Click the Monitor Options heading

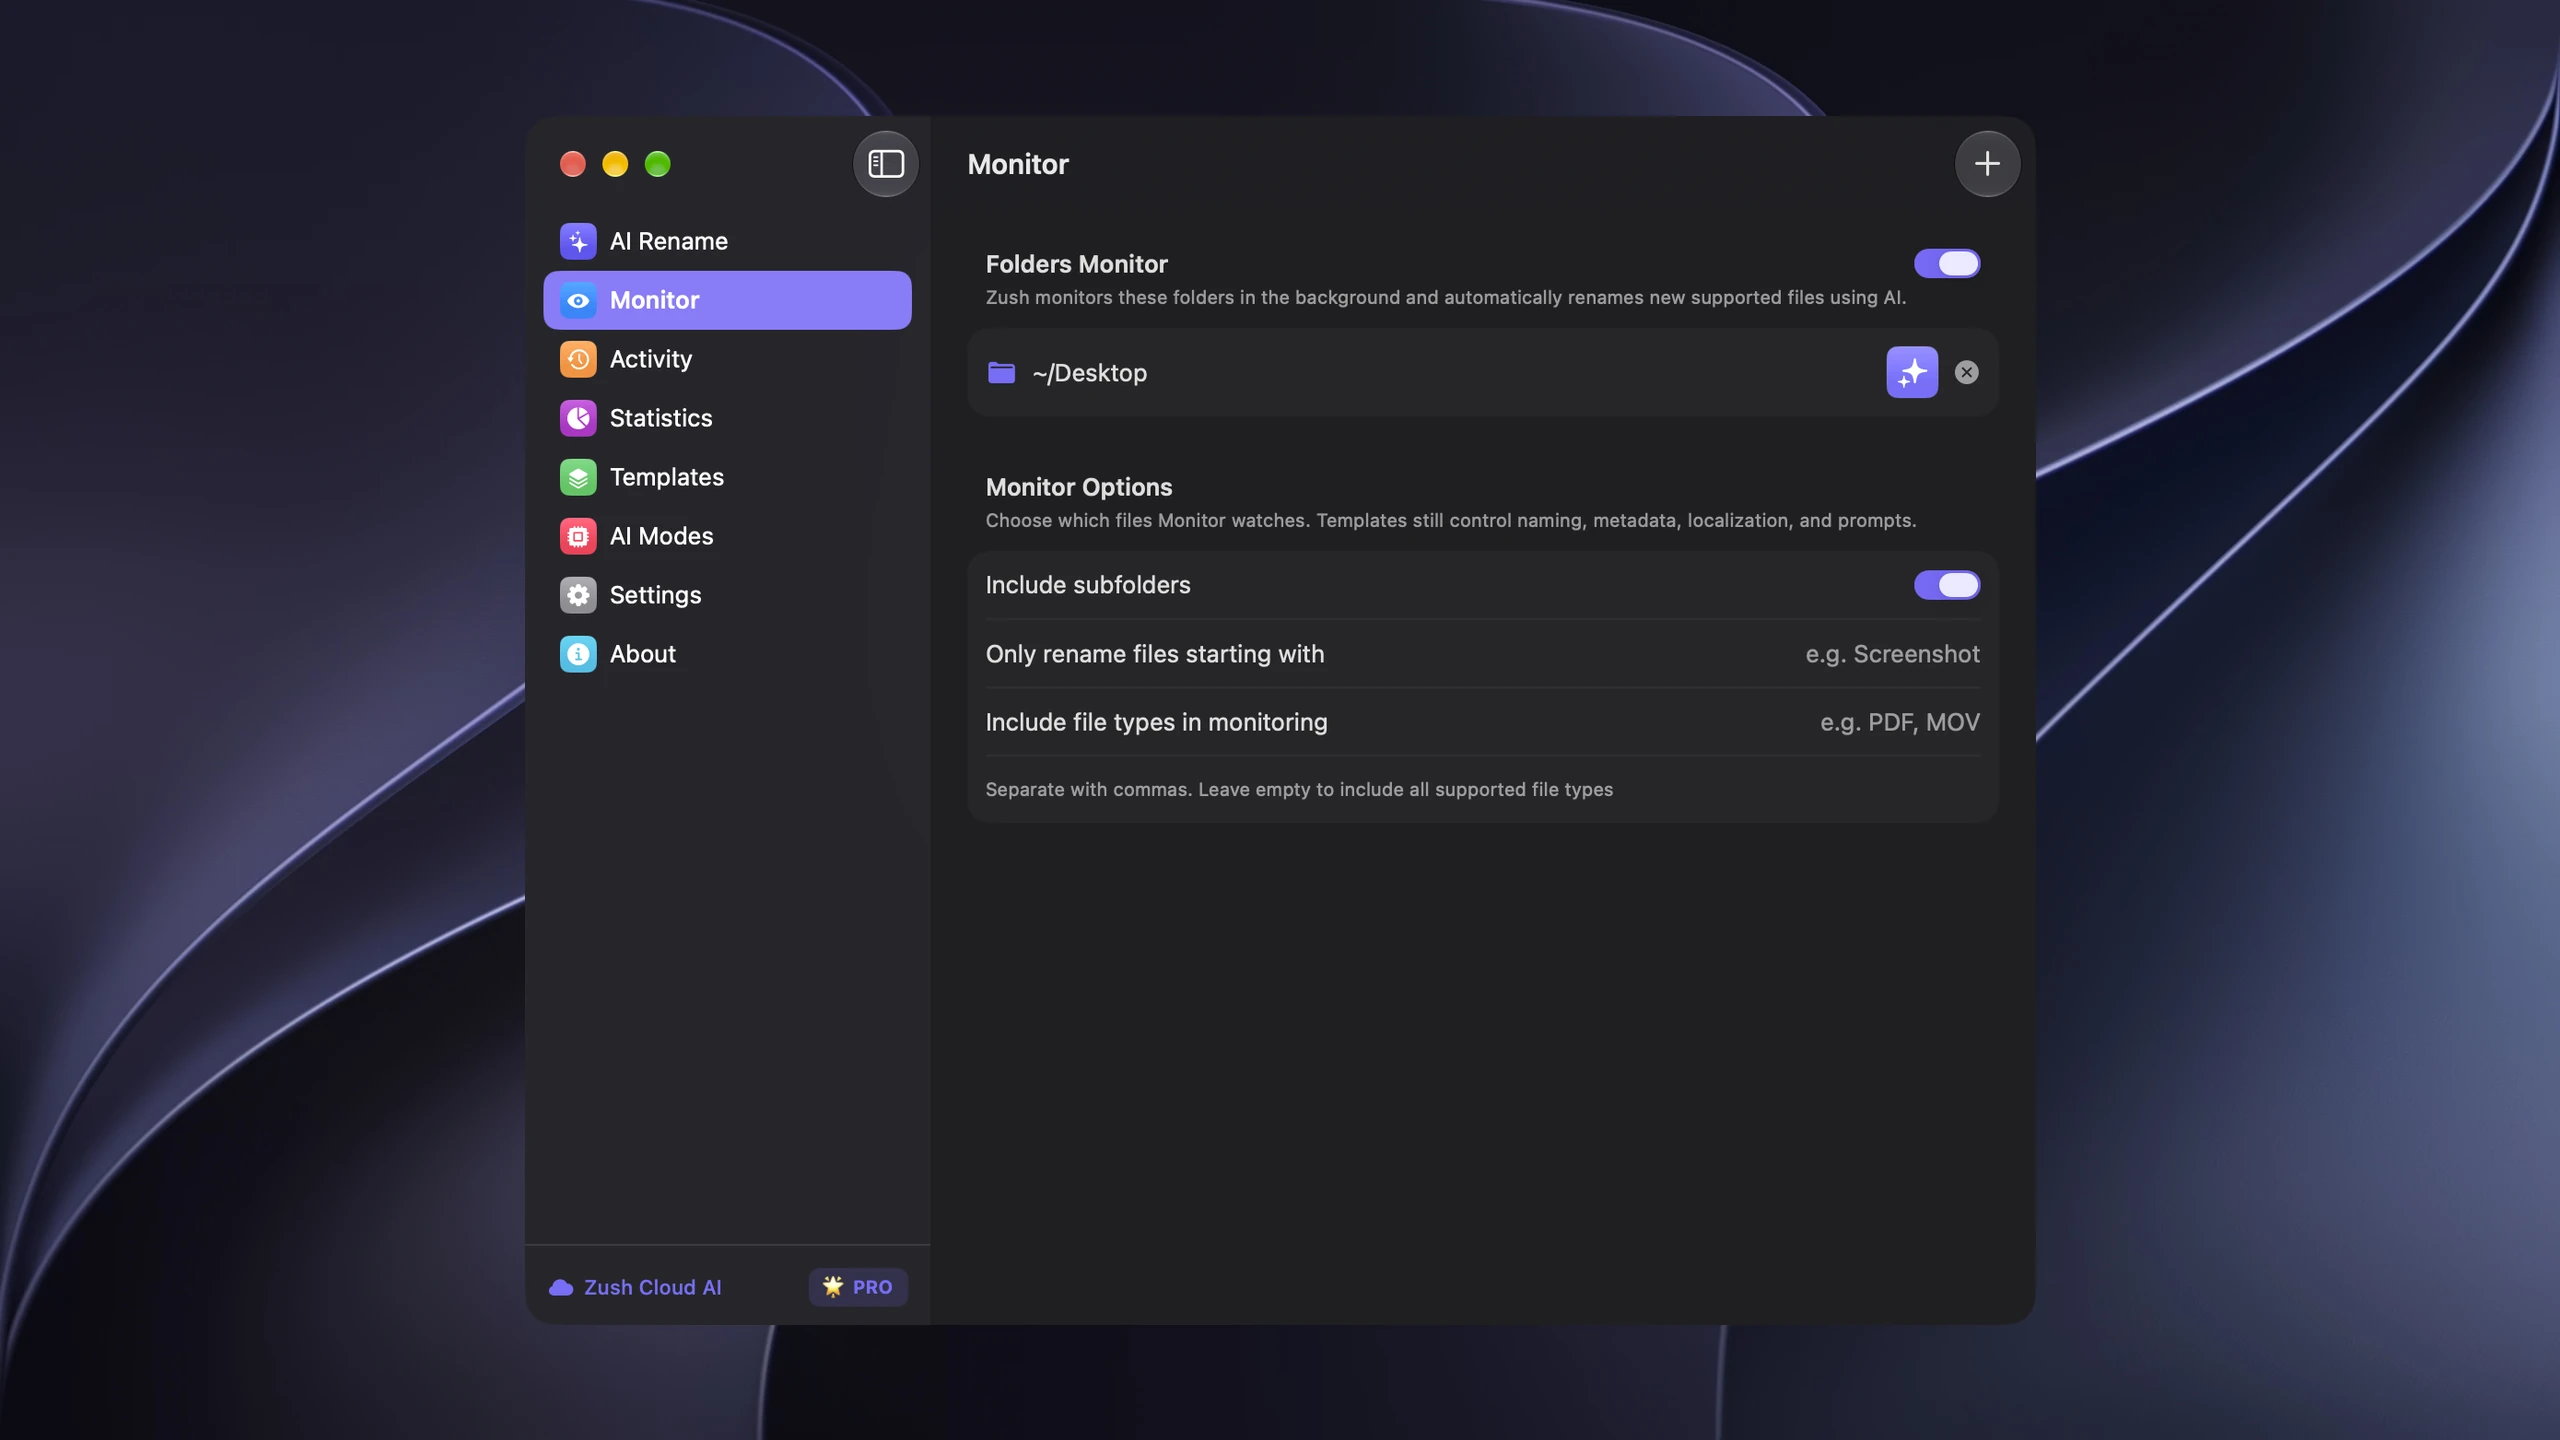click(x=1079, y=487)
